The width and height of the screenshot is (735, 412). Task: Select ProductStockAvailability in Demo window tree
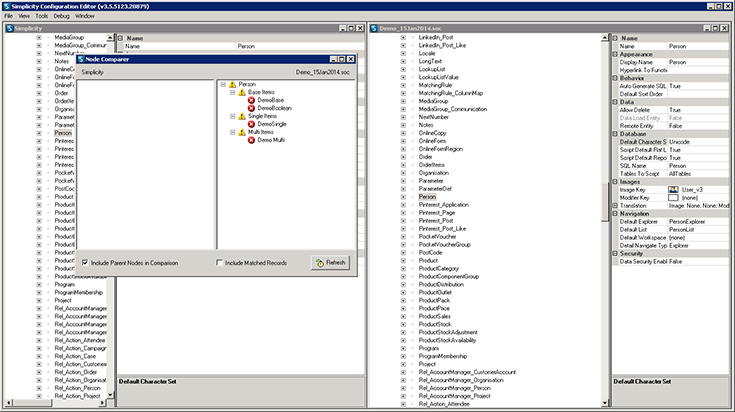click(x=447, y=340)
